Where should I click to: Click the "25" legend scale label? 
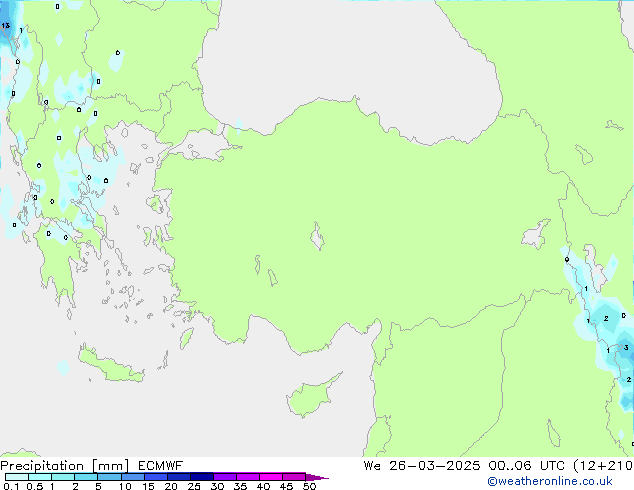[x=194, y=486]
